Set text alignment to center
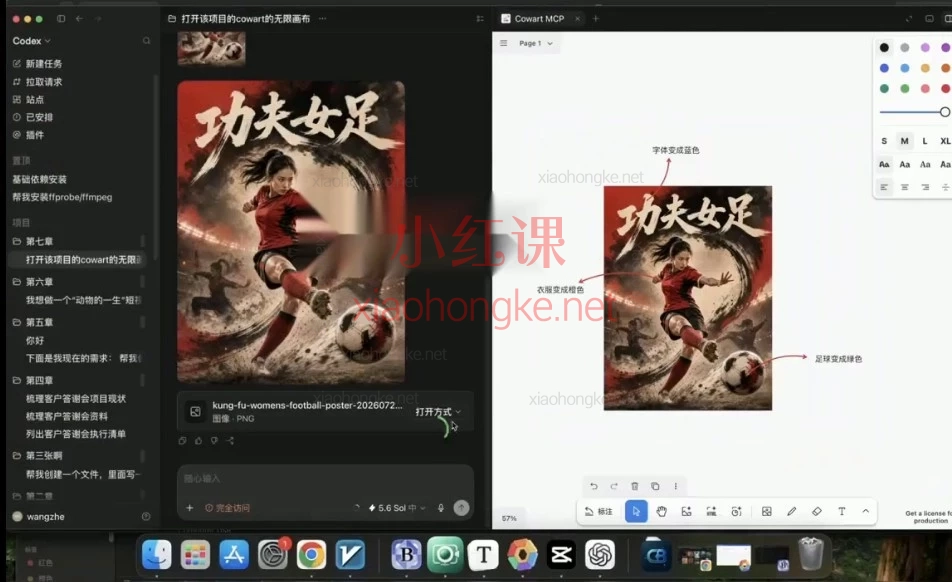 905,187
